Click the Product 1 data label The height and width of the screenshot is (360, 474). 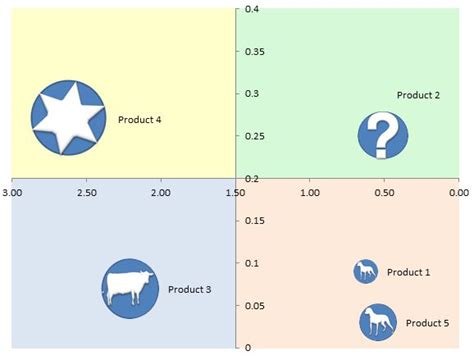[409, 272]
